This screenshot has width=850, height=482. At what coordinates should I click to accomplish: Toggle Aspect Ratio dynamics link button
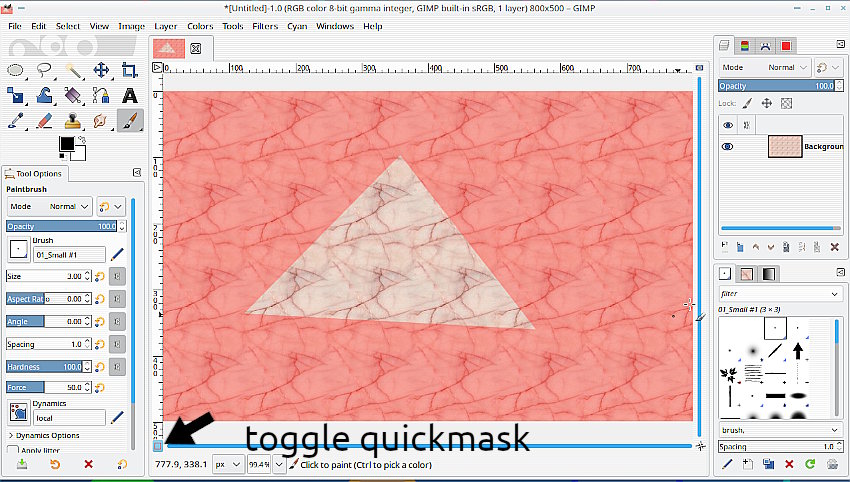point(117,299)
